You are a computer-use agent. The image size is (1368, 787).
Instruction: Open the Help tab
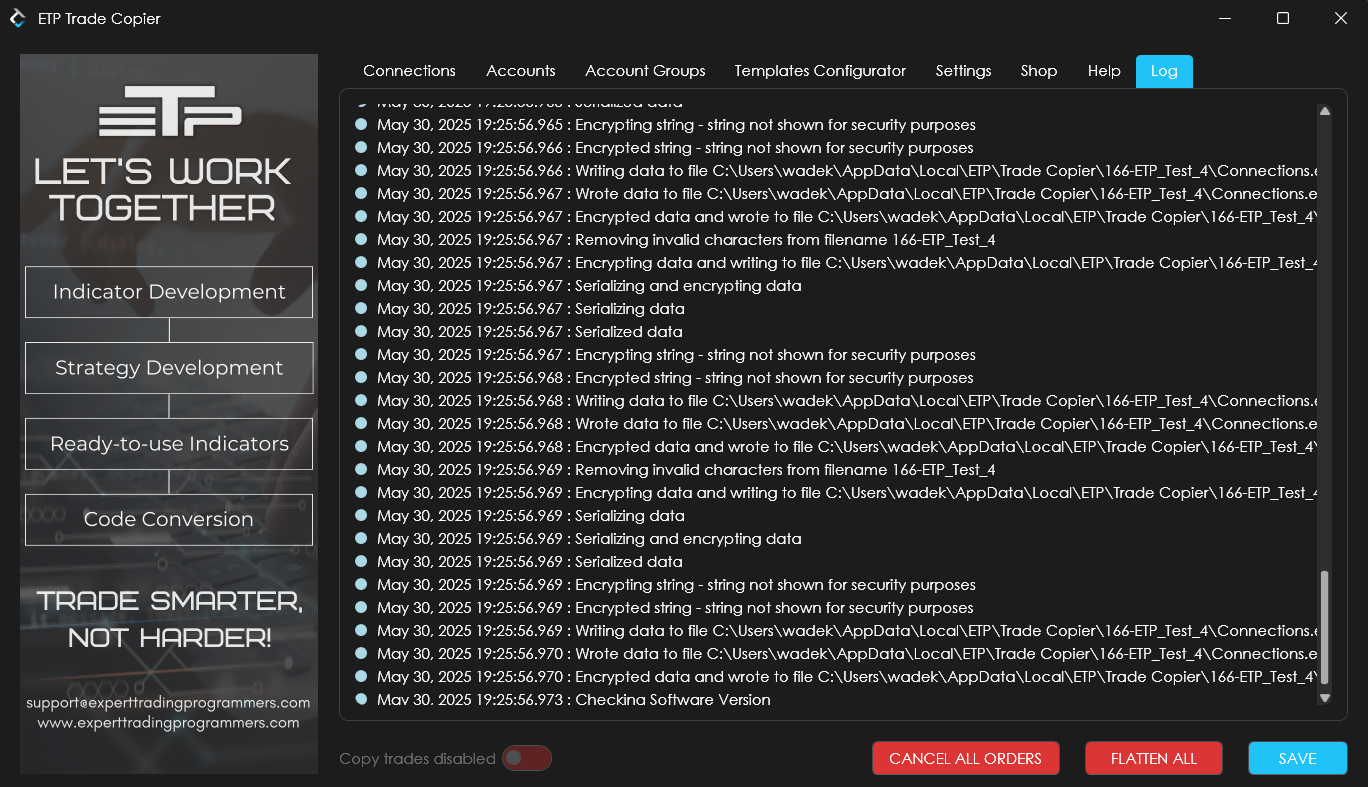(1104, 71)
